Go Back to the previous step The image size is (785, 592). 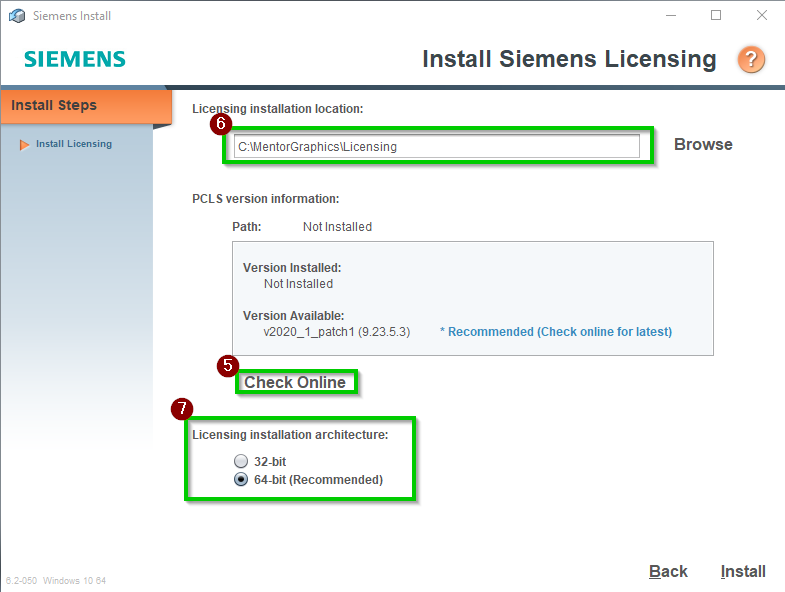point(668,571)
